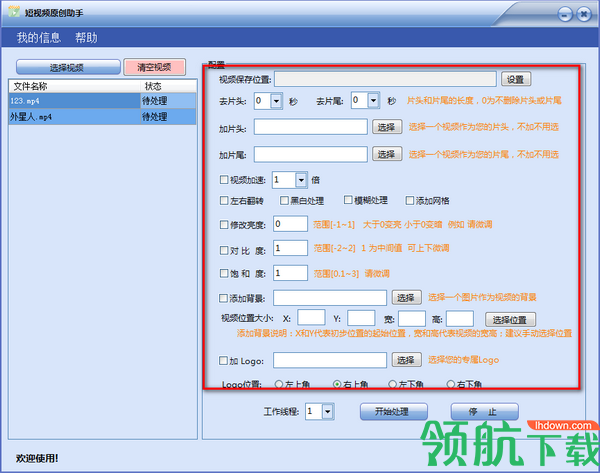Viewport: 600px width, 473px height.
Task: Click the 状态 column header
Action: [168, 86]
